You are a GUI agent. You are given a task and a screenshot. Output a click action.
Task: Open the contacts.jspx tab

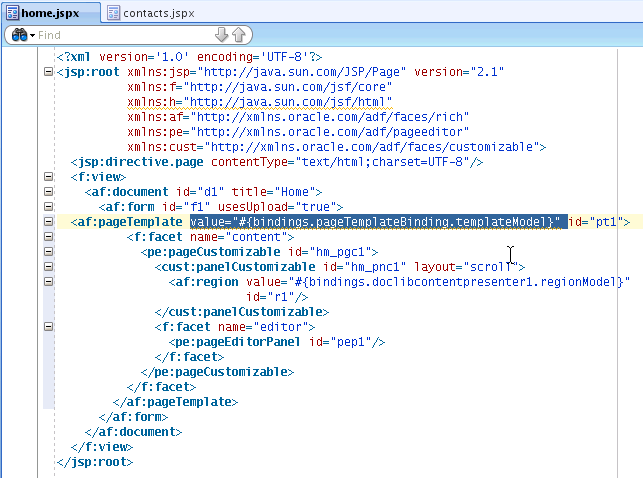[x=151, y=13]
